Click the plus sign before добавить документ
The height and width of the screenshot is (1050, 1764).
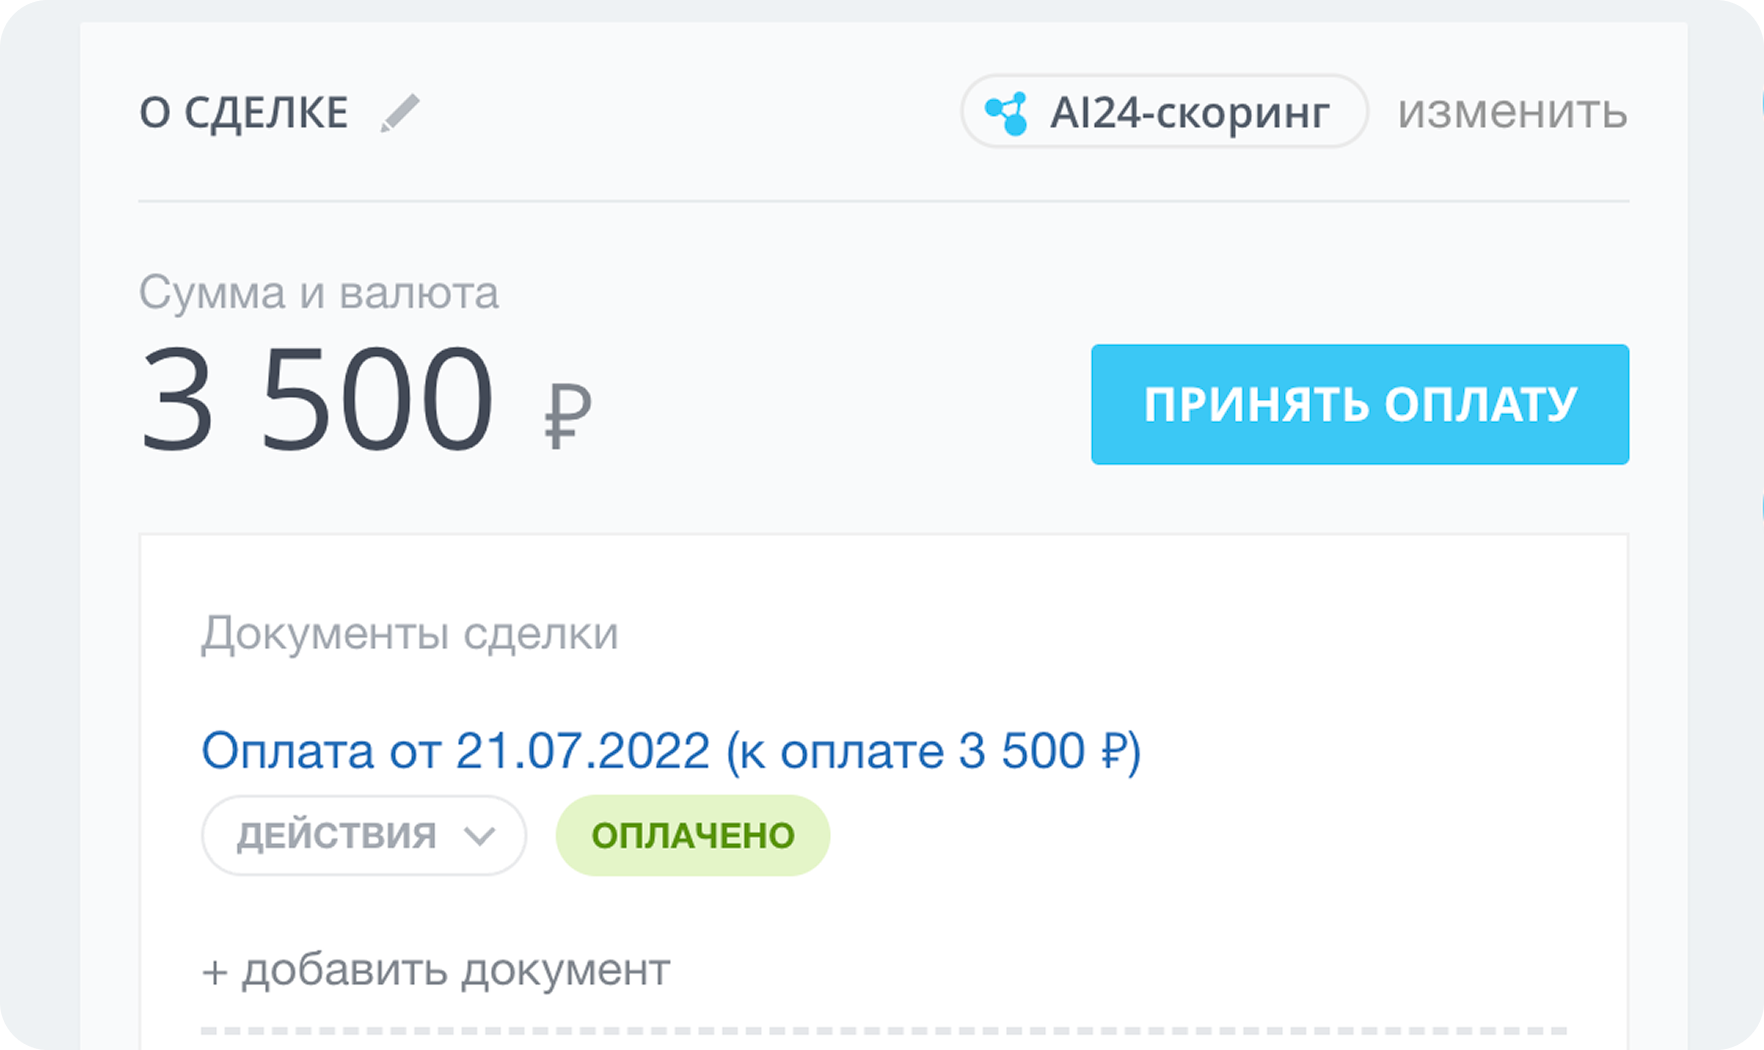[214, 972]
